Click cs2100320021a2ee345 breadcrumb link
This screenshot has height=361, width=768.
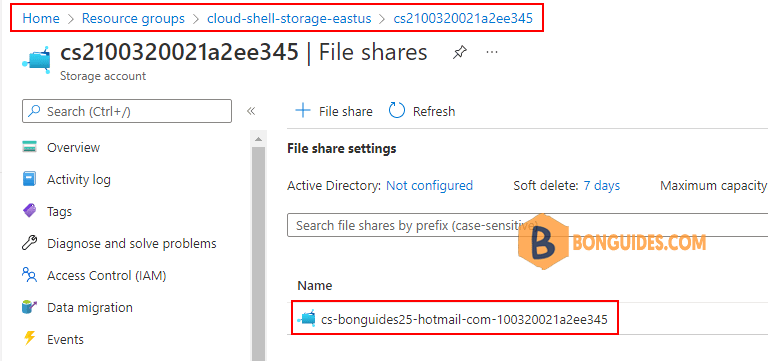(463, 19)
